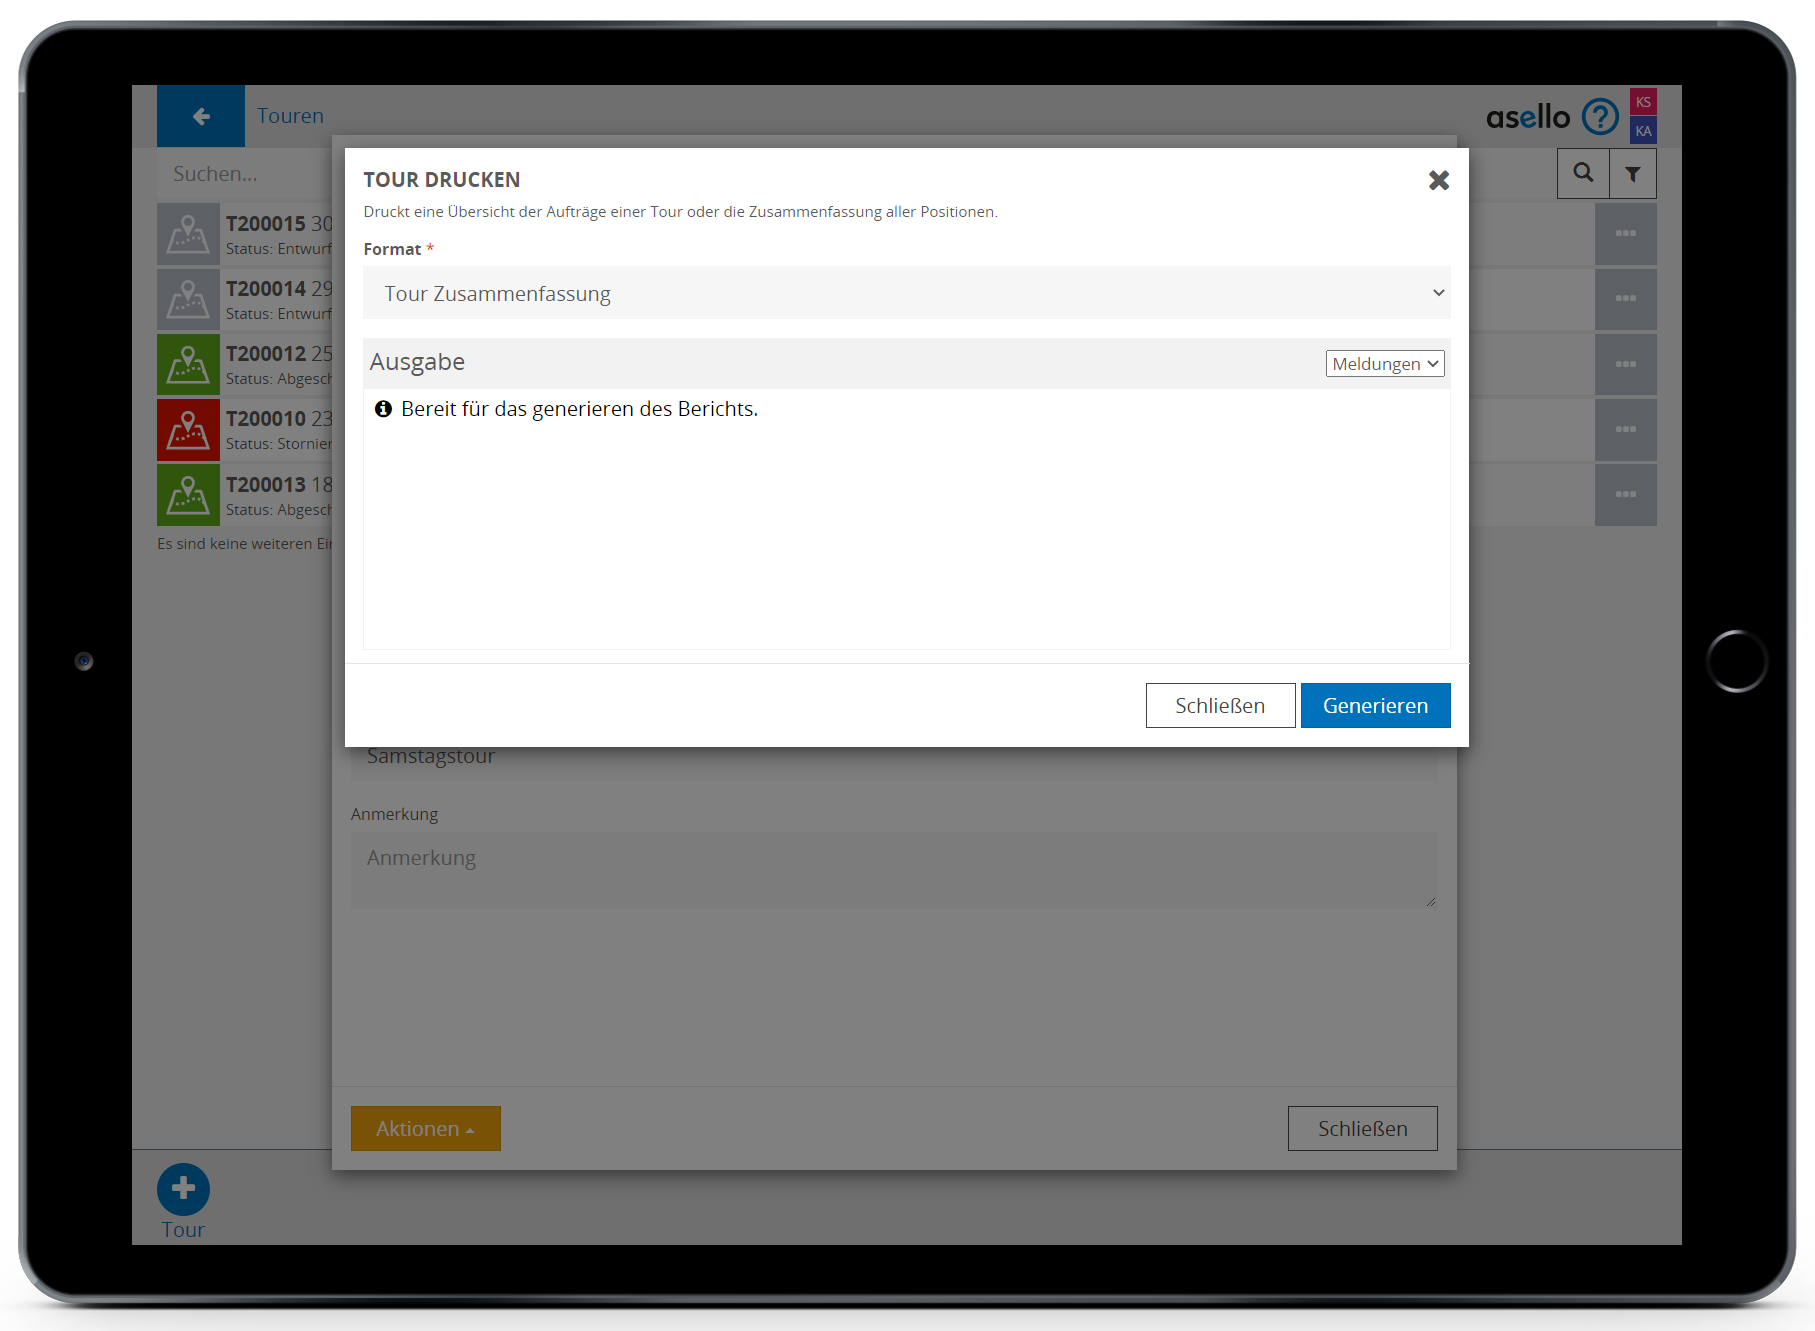This screenshot has height=1331, width=1815.
Task: Open the Meldungen dropdown
Action: [1384, 364]
